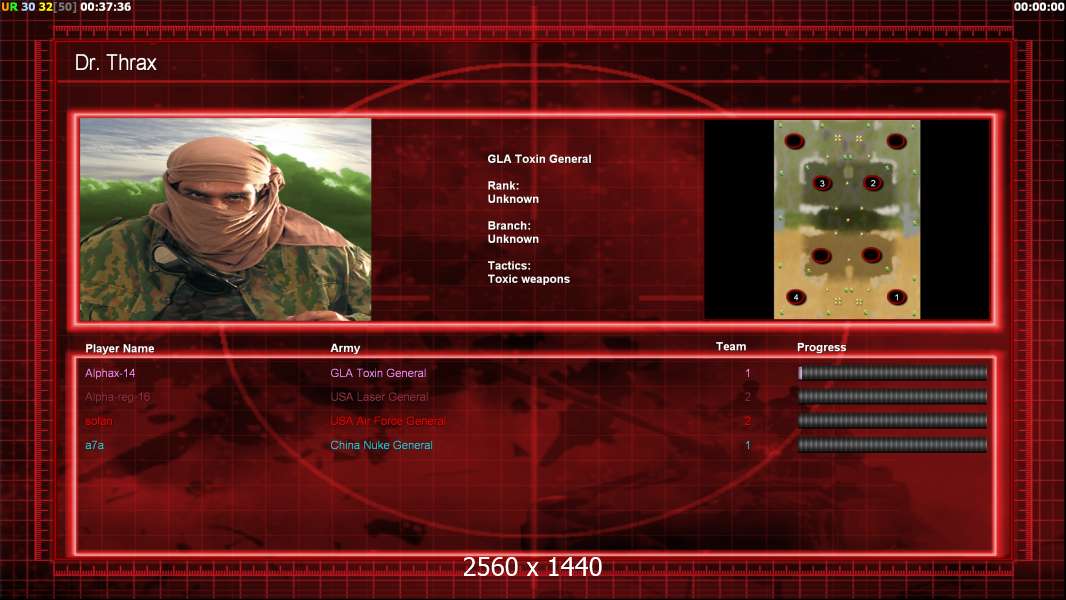Click the USA Air Force General army entry
Image resolution: width=1066 pixels, height=600 pixels.
click(x=388, y=421)
